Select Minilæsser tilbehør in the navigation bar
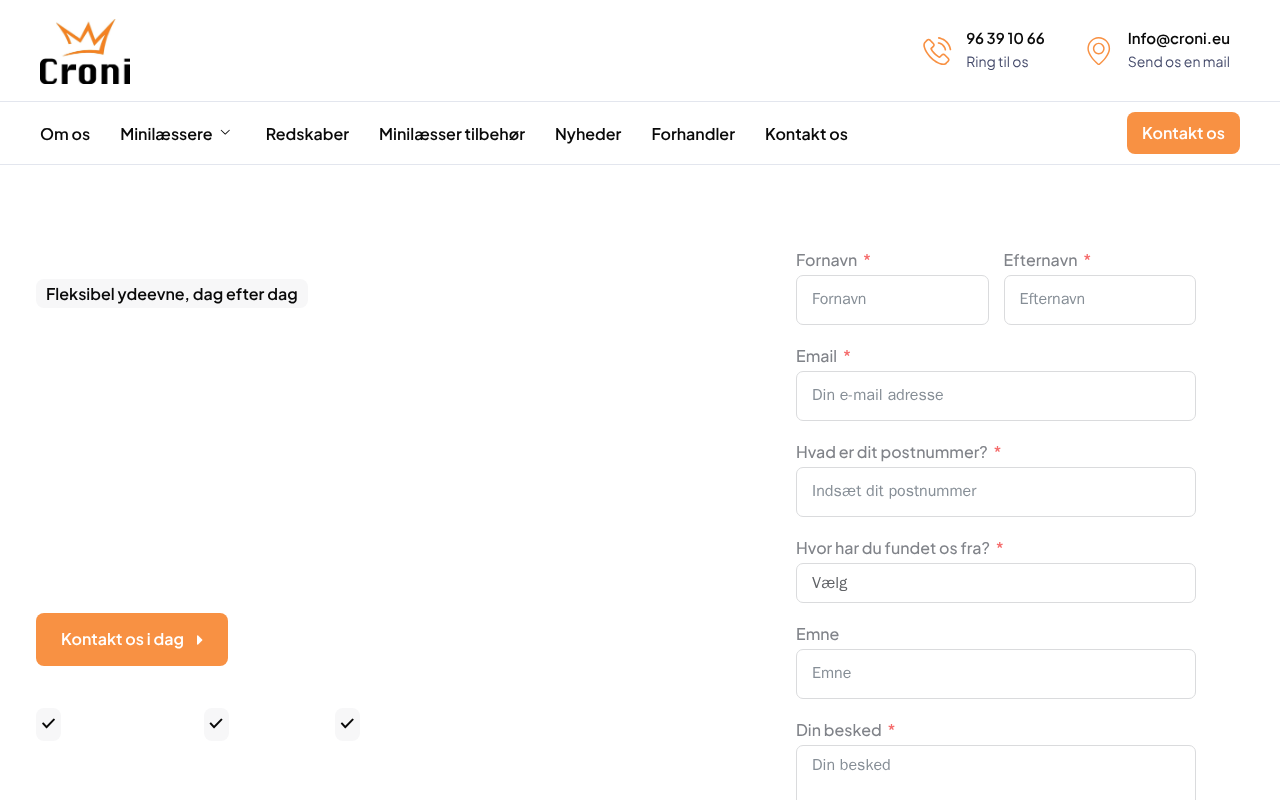 click(x=451, y=134)
